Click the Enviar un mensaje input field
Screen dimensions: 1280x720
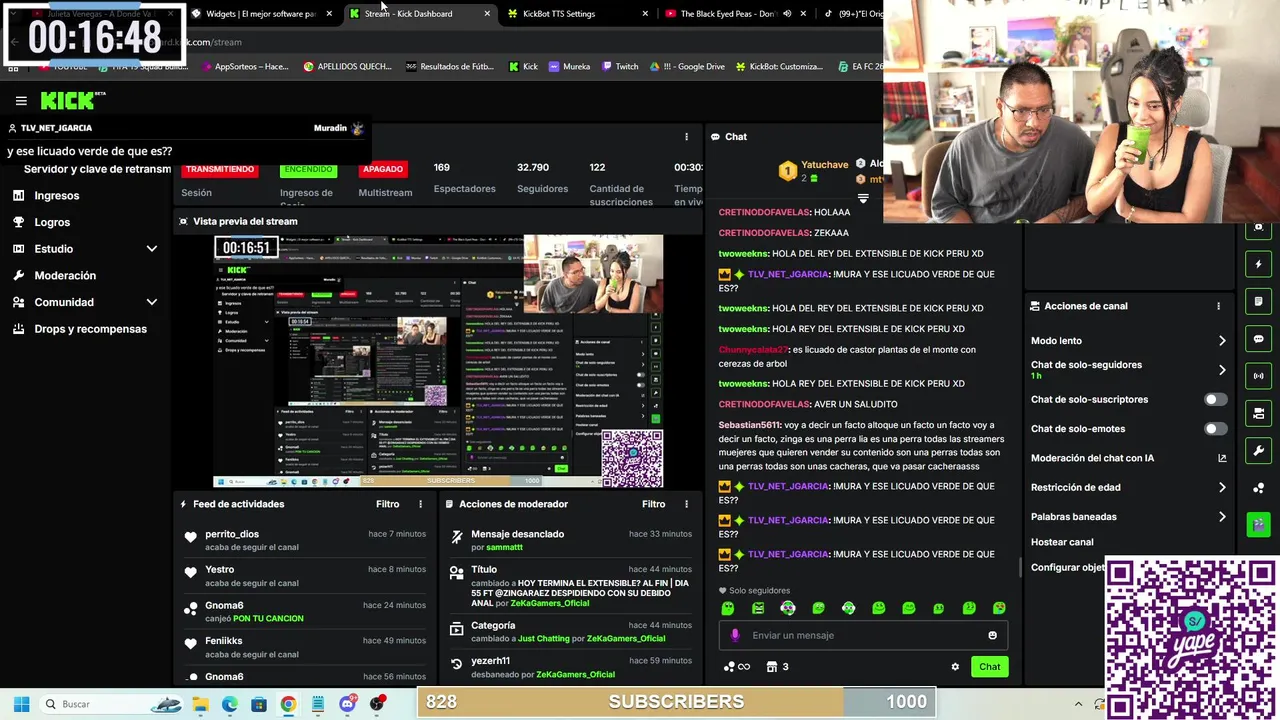tap(862, 635)
